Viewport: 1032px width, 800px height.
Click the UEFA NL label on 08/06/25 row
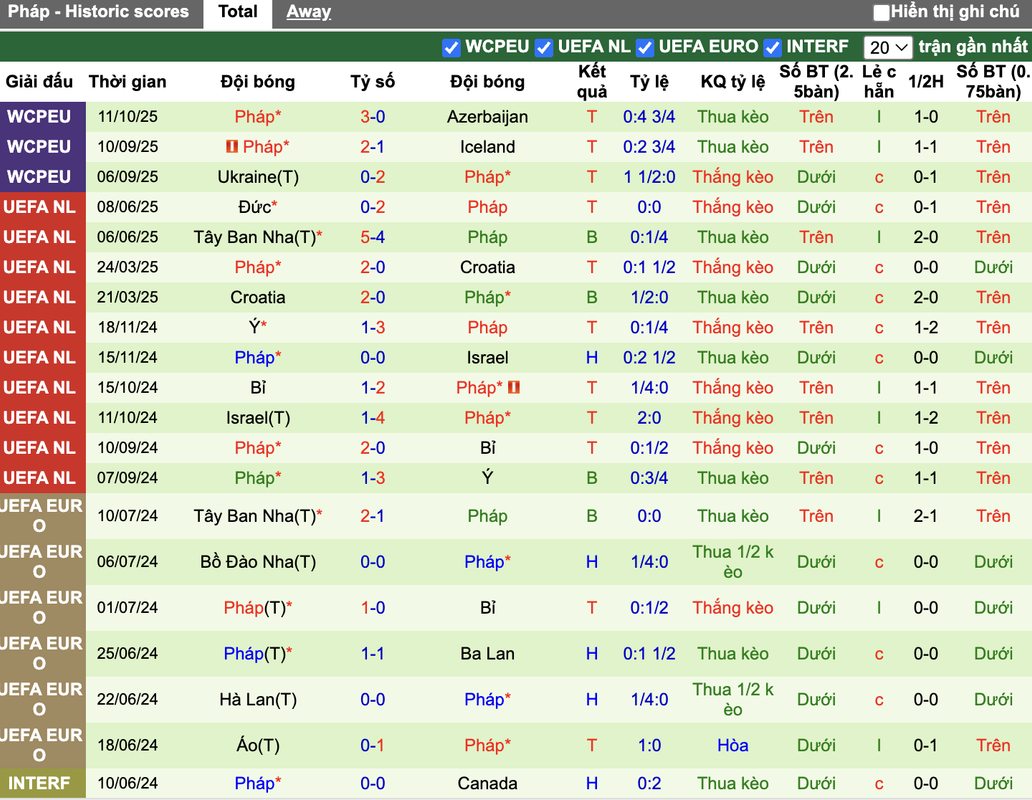coord(39,207)
